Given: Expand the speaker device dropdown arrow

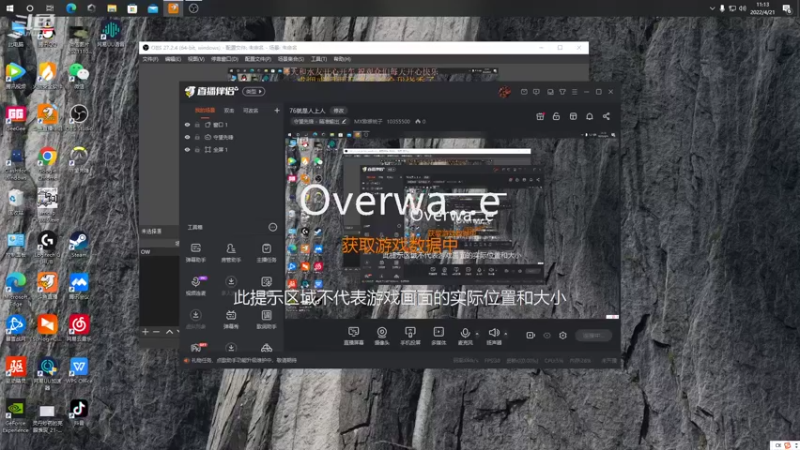Looking at the screenshot, I should [x=506, y=334].
